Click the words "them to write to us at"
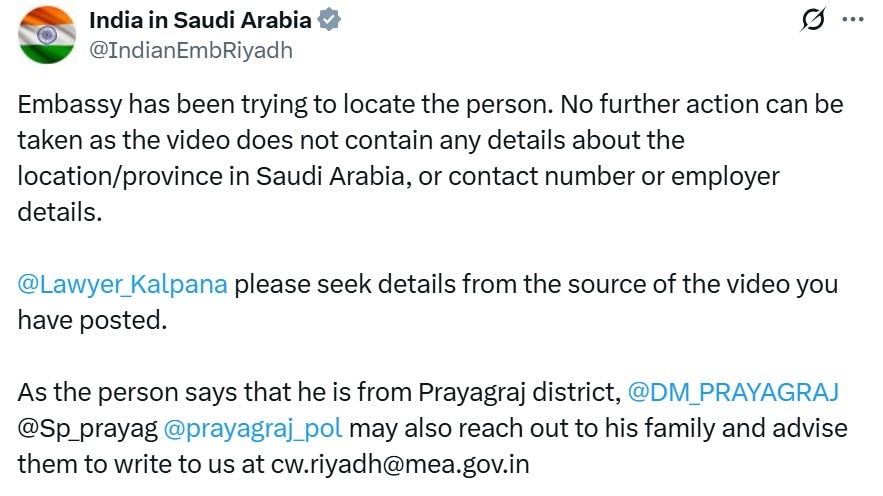Viewport: 883px width, 496px height. [x=141, y=464]
